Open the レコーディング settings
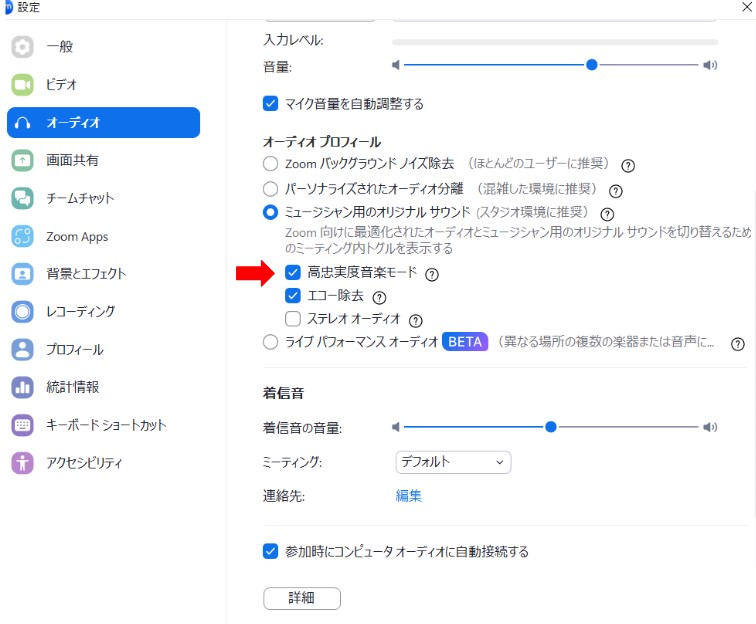Image resolution: width=756 pixels, height=624 pixels. [103, 312]
